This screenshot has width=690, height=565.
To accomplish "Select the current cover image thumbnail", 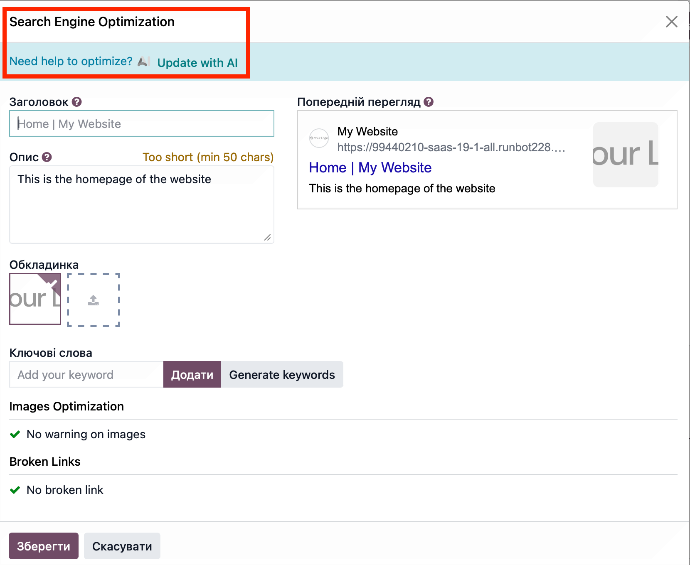I will [35, 299].
